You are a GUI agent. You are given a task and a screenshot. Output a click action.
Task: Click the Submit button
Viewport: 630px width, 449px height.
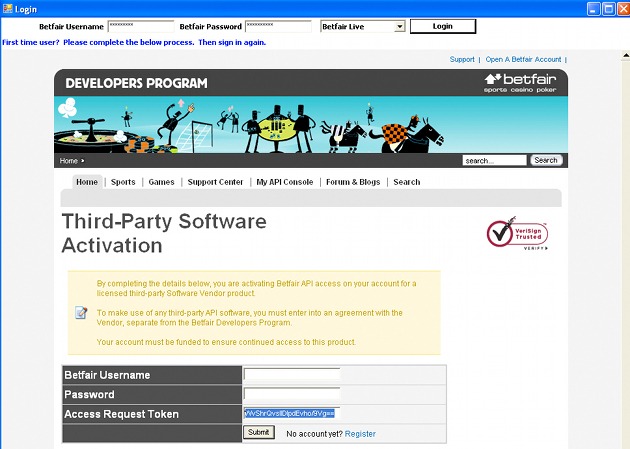pos(259,432)
